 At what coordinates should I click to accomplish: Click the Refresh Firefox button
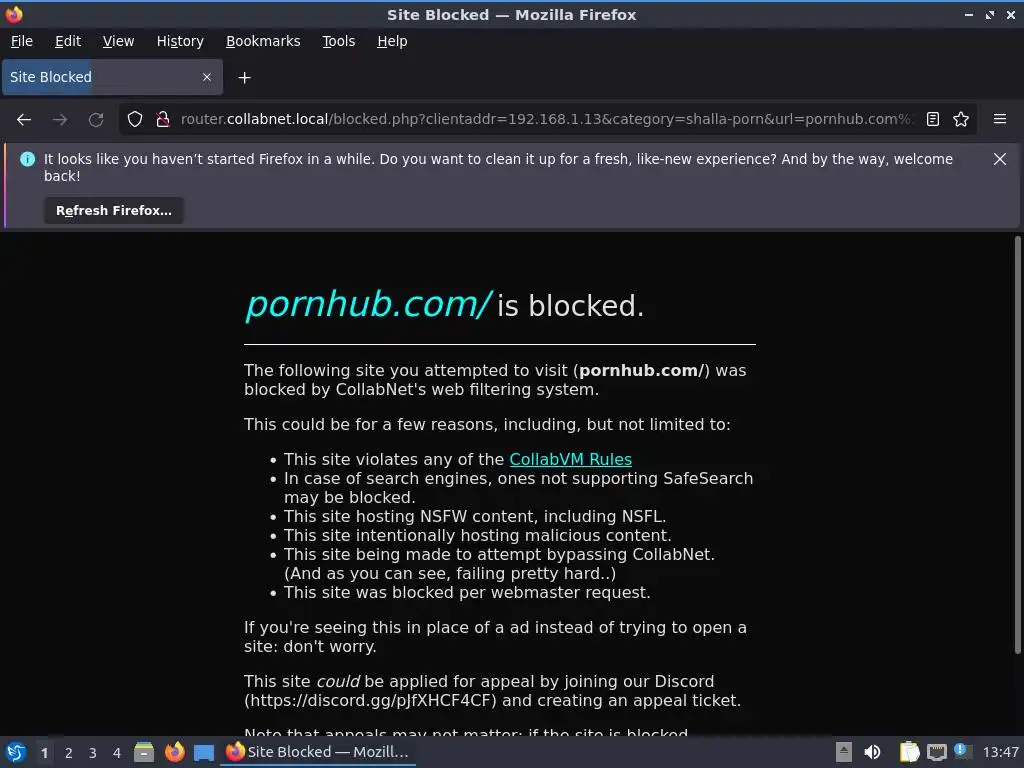(114, 210)
